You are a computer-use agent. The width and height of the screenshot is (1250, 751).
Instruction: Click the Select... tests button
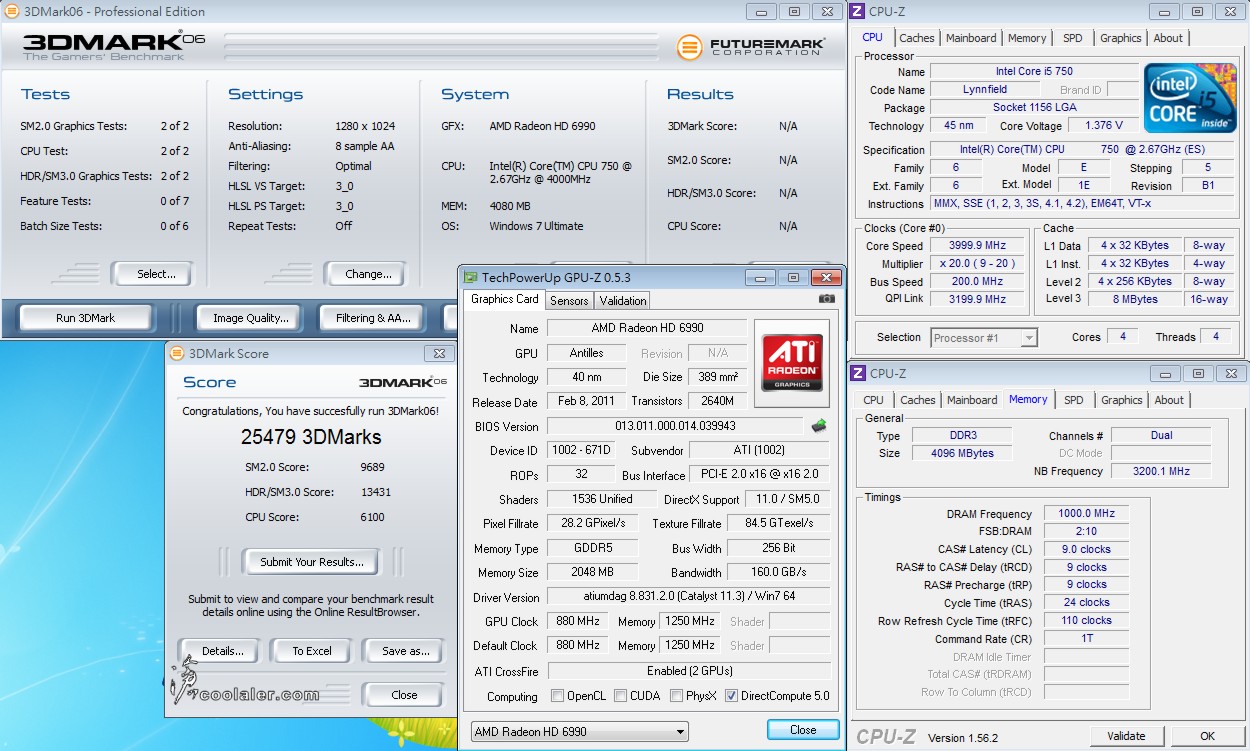156,274
